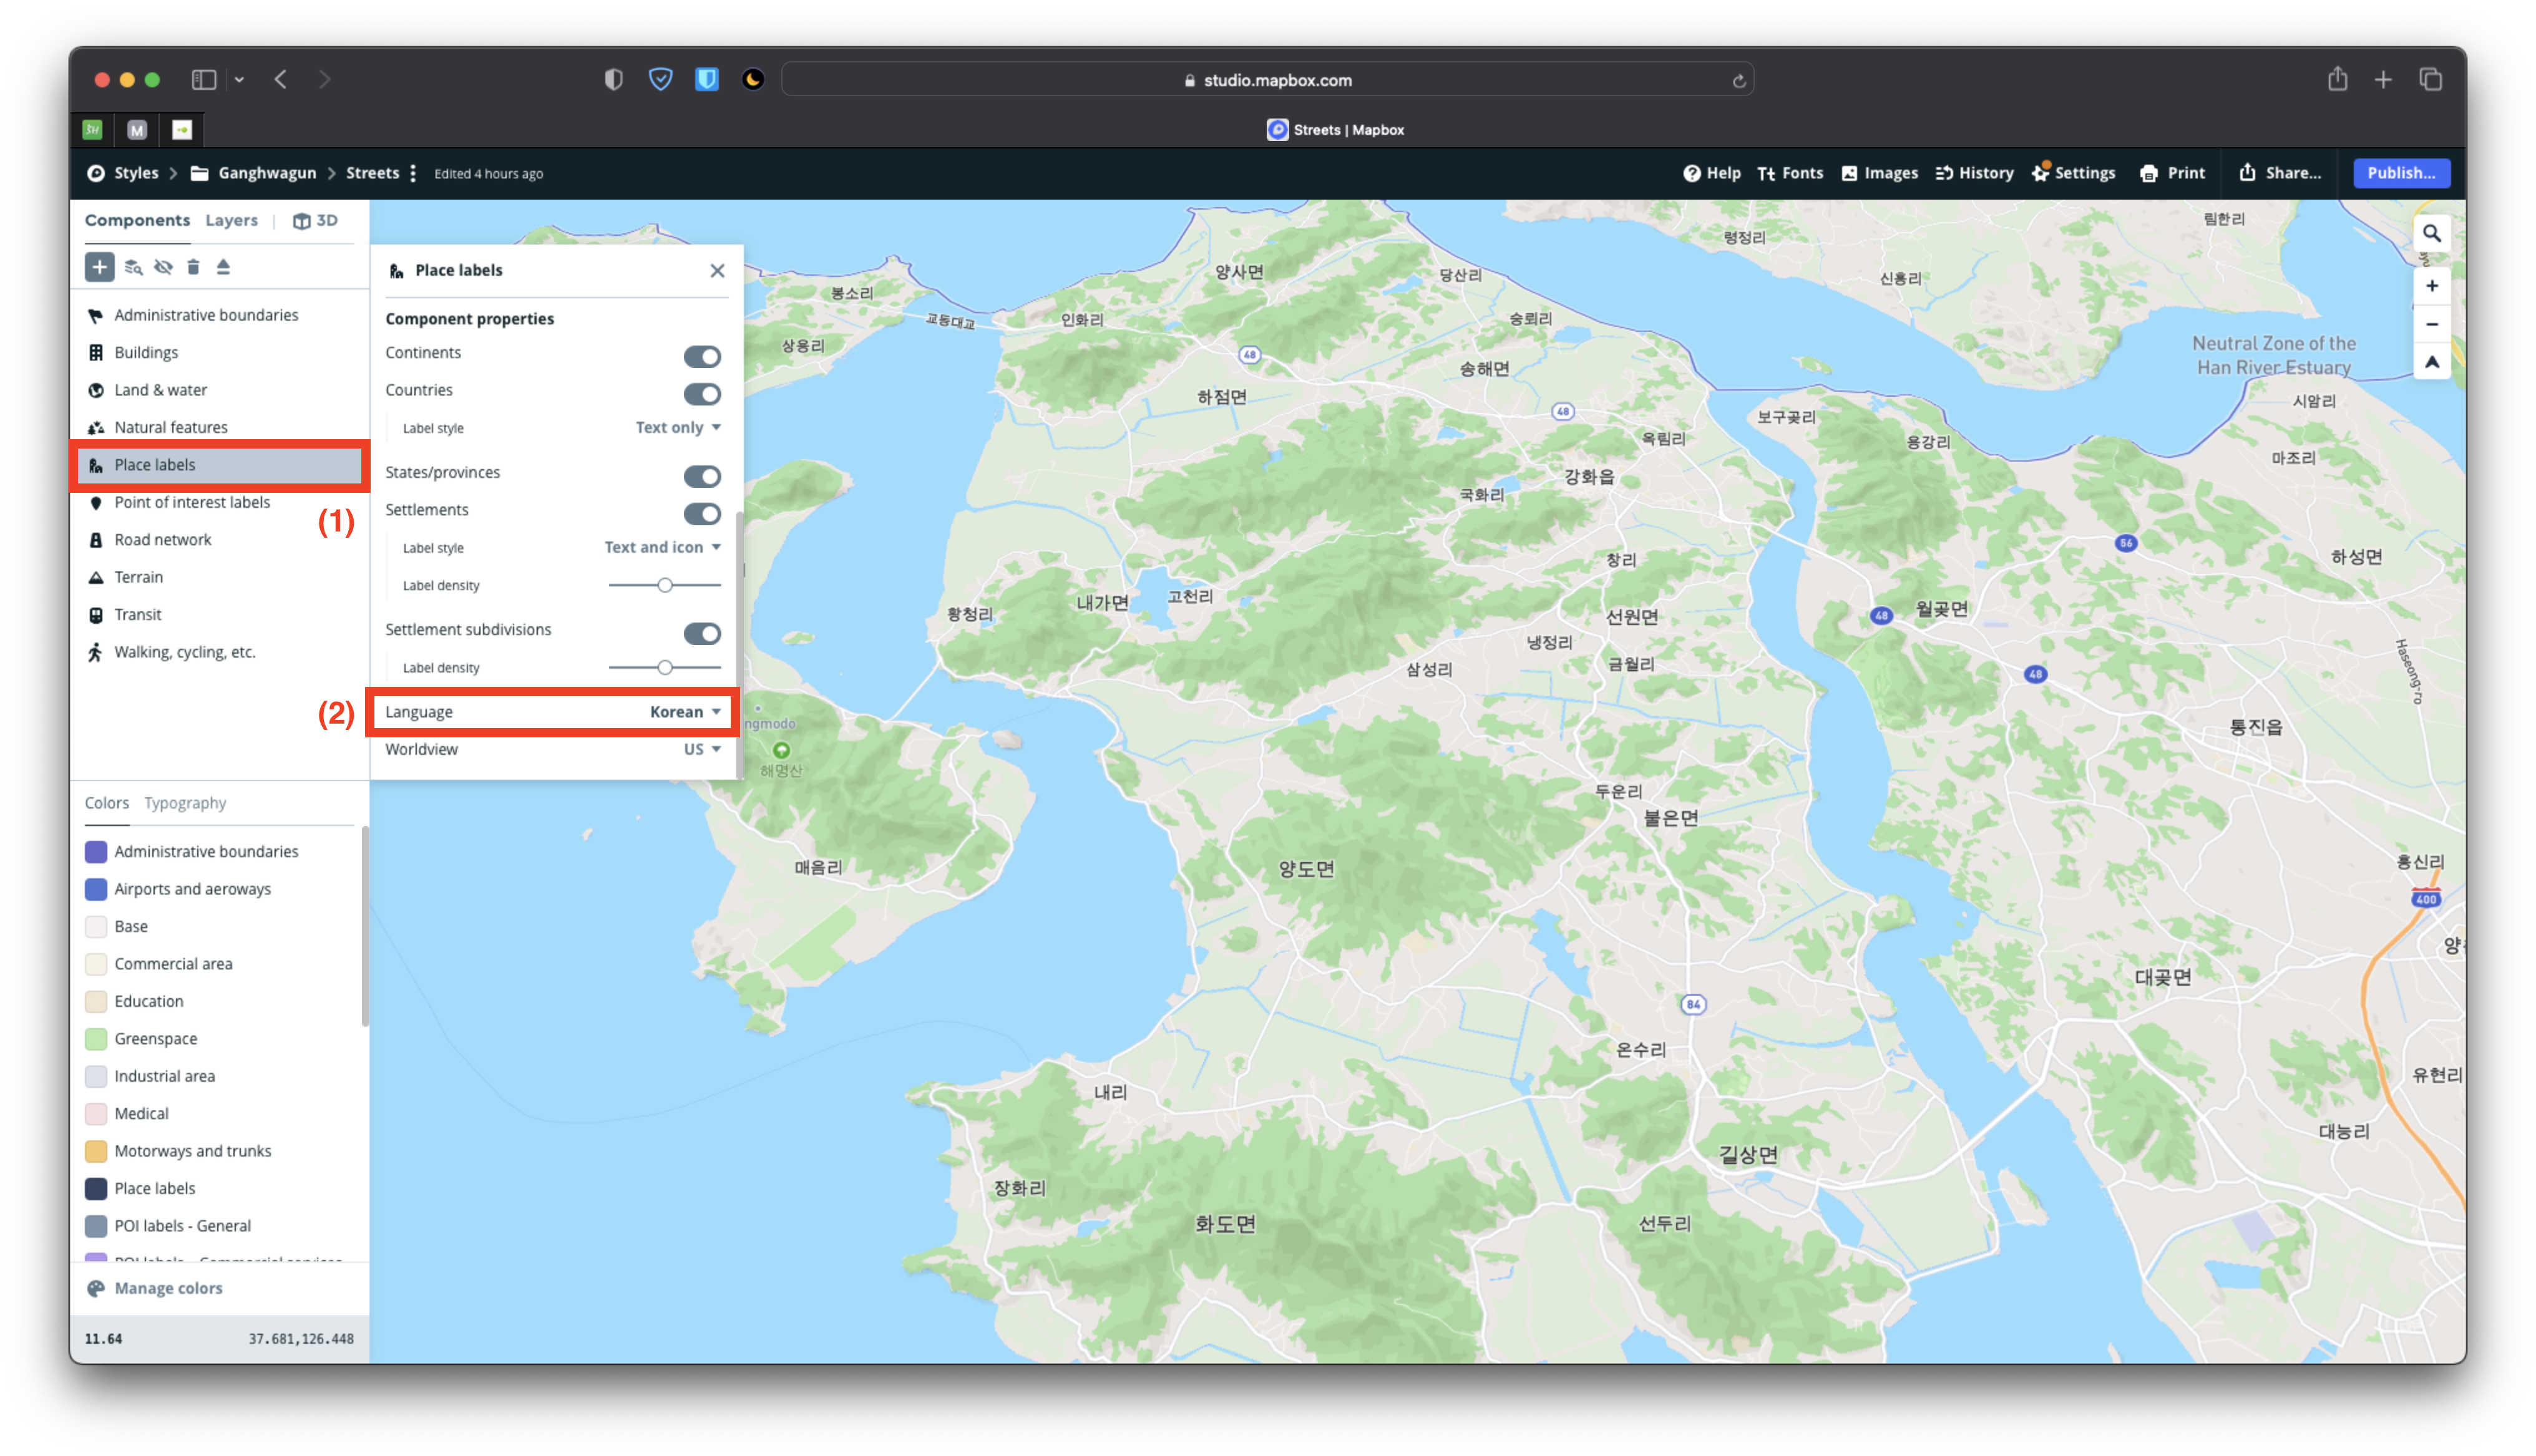Open the History panel
The width and height of the screenshot is (2536, 1456).
tap(1974, 173)
